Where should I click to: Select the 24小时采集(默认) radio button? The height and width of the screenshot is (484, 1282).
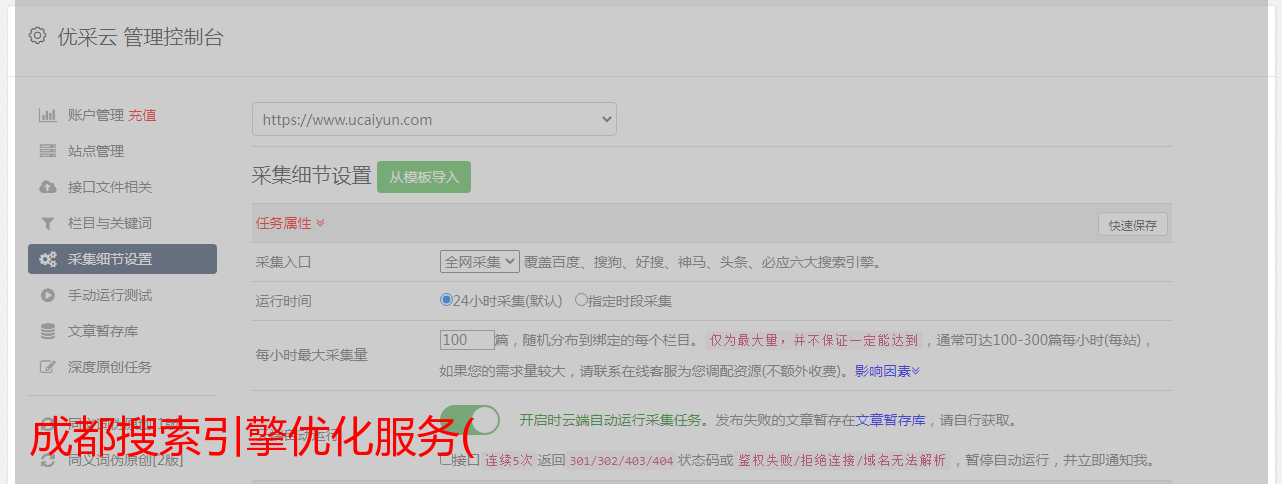pyautogui.click(x=446, y=299)
